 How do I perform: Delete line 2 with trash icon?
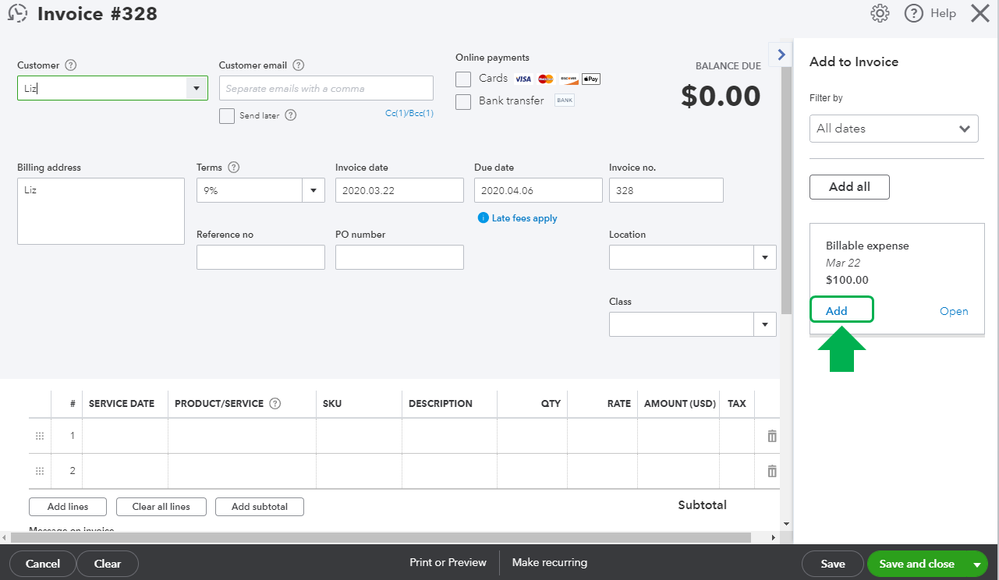(772, 471)
